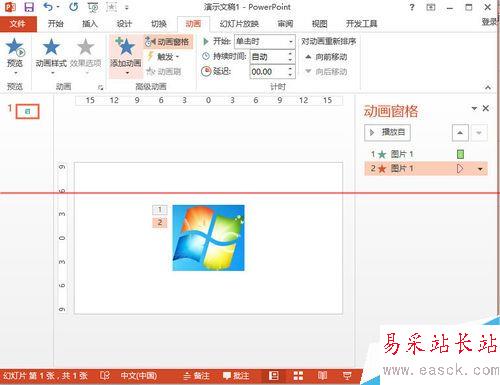The height and width of the screenshot is (385, 500).
Task: Redo the last action
Action: click(x=73, y=7)
